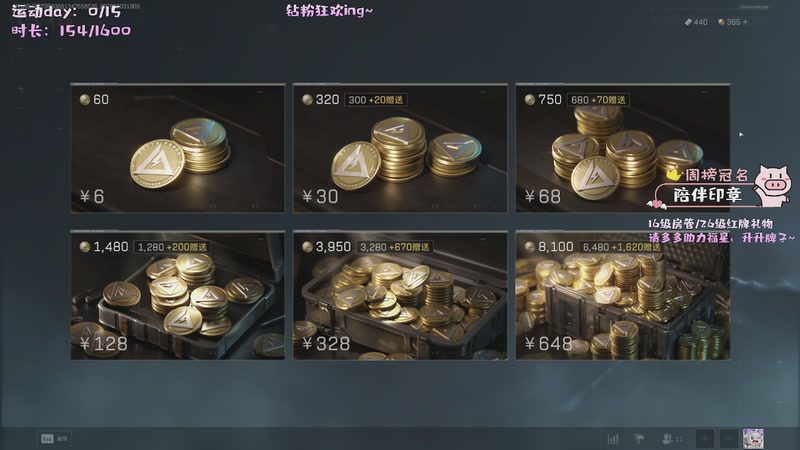Image resolution: width=800 pixels, height=450 pixels.
Task: Click the ticket currency icon showing 440
Action: point(688,22)
